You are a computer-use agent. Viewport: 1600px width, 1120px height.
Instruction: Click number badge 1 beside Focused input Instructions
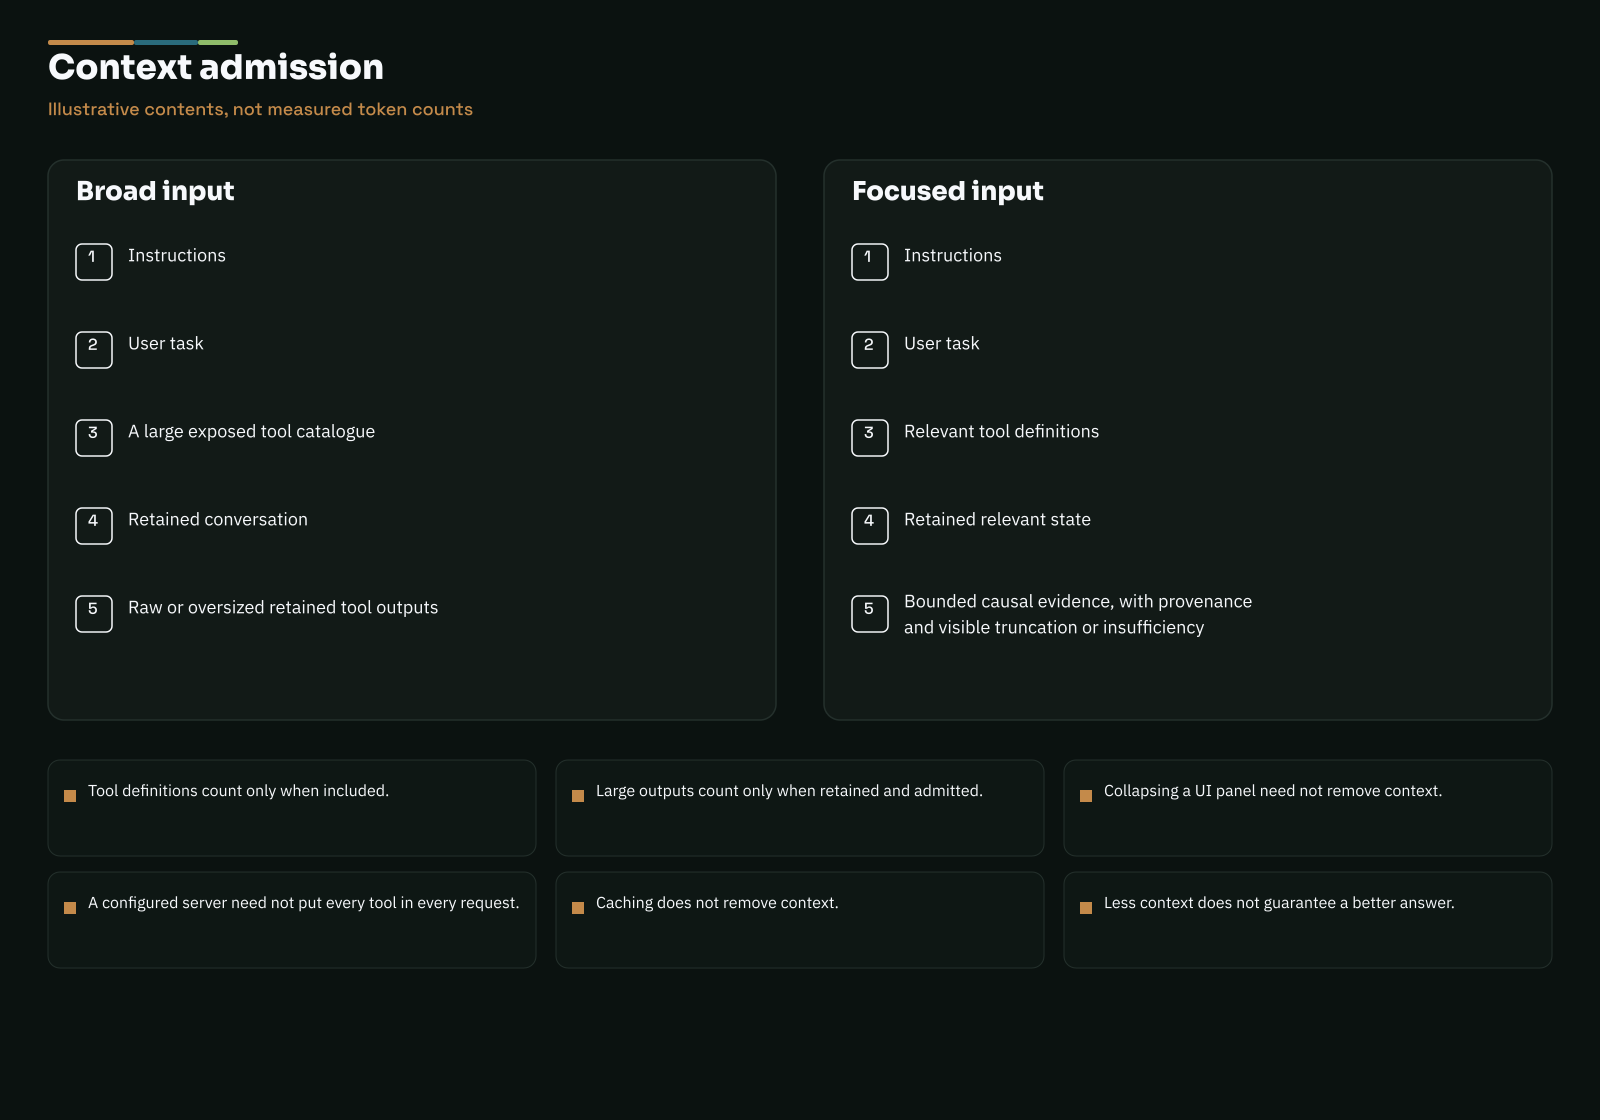pos(870,262)
